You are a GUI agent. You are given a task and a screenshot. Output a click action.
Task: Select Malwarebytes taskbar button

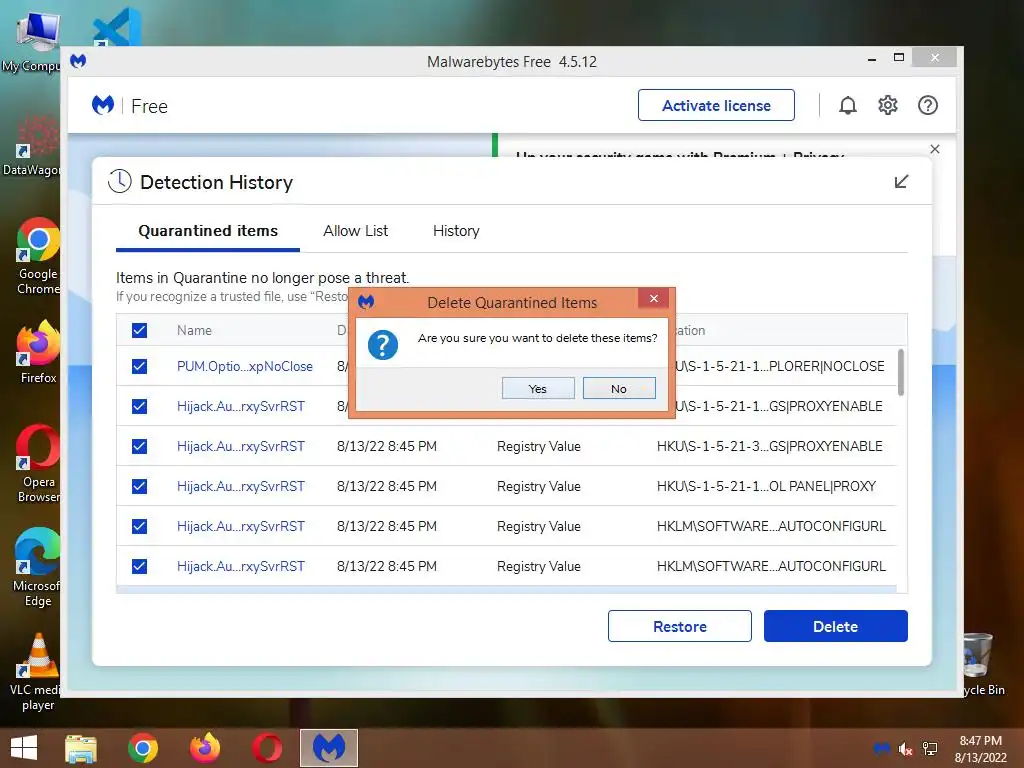pyautogui.click(x=328, y=748)
